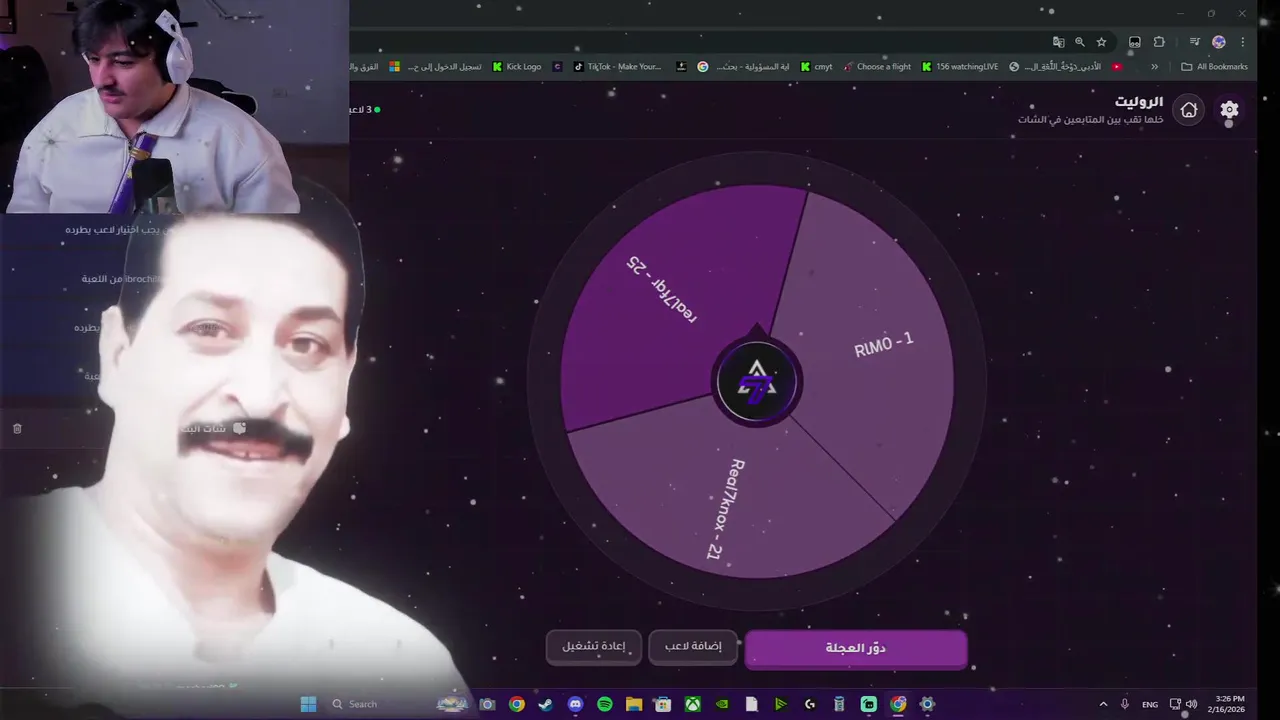Open All Bookmarks folder
The image size is (1280, 720).
pos(1214,67)
